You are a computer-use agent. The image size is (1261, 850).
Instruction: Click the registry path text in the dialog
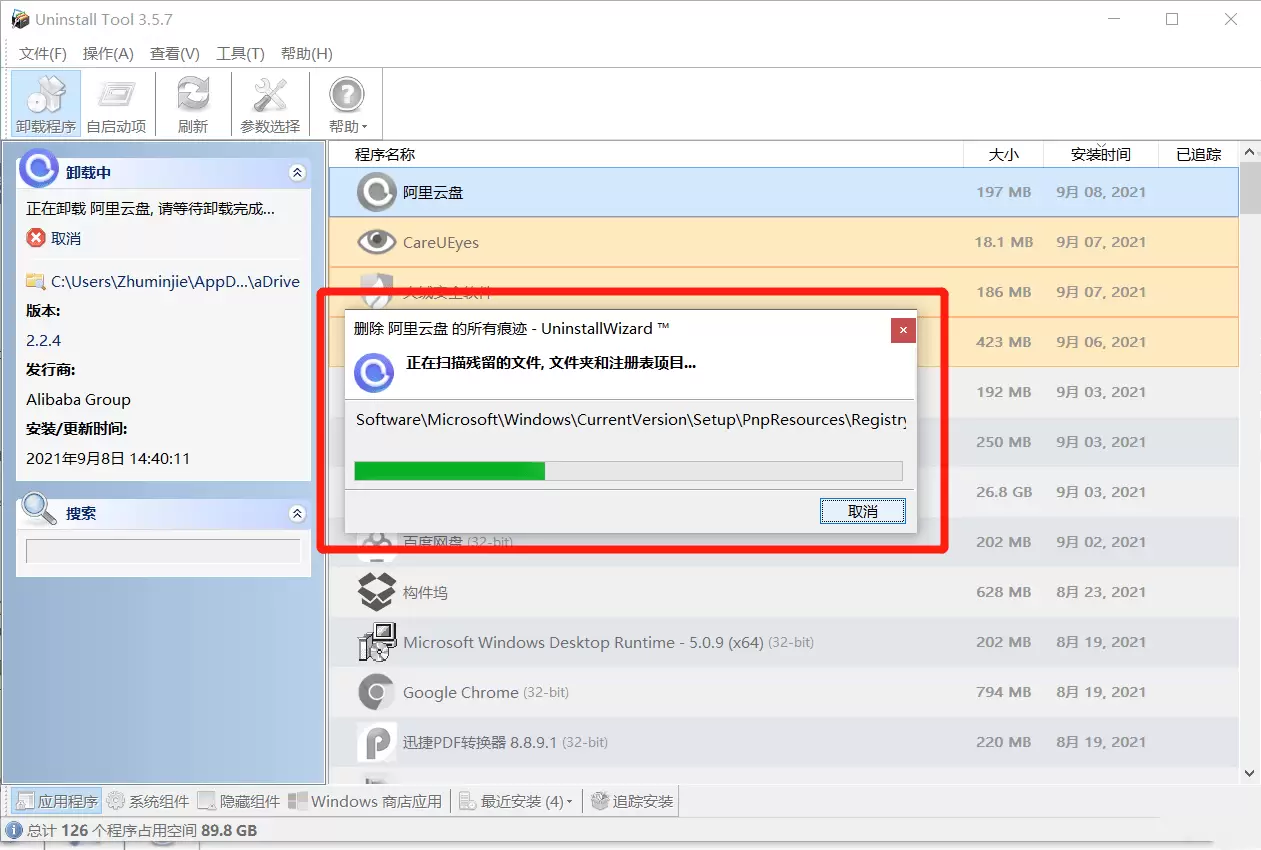631,420
